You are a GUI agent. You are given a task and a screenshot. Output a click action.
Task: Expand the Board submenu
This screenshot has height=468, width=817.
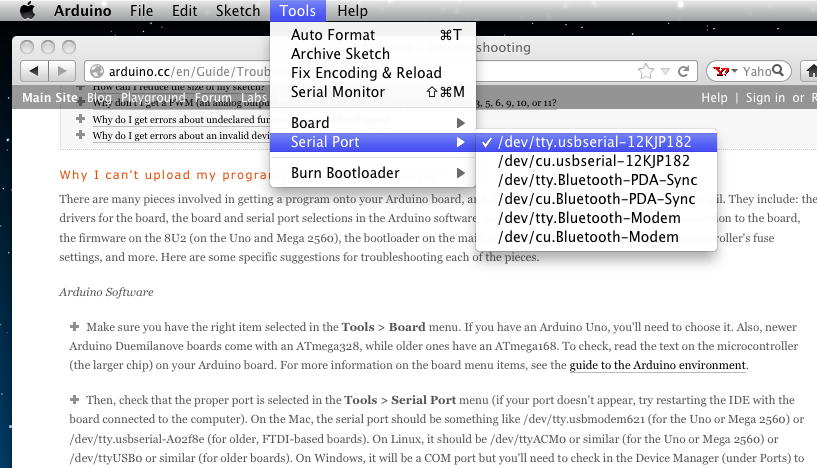pos(373,123)
